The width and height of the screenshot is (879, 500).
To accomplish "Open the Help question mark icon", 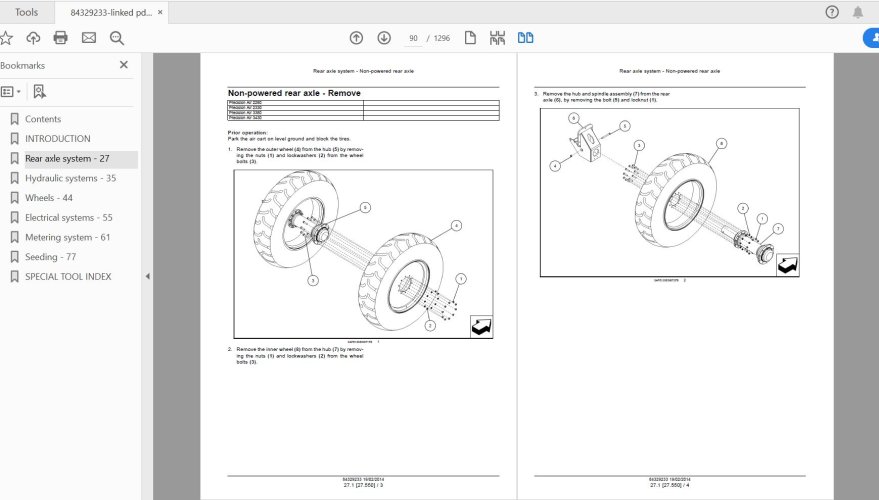I will click(832, 12).
